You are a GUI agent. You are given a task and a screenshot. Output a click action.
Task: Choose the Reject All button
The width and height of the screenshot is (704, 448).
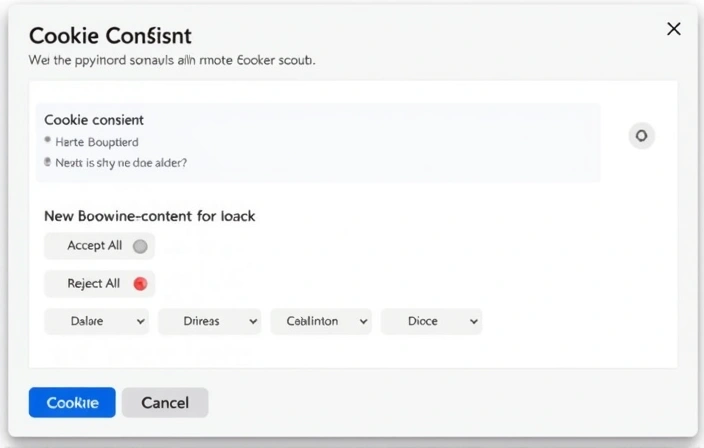click(x=94, y=284)
